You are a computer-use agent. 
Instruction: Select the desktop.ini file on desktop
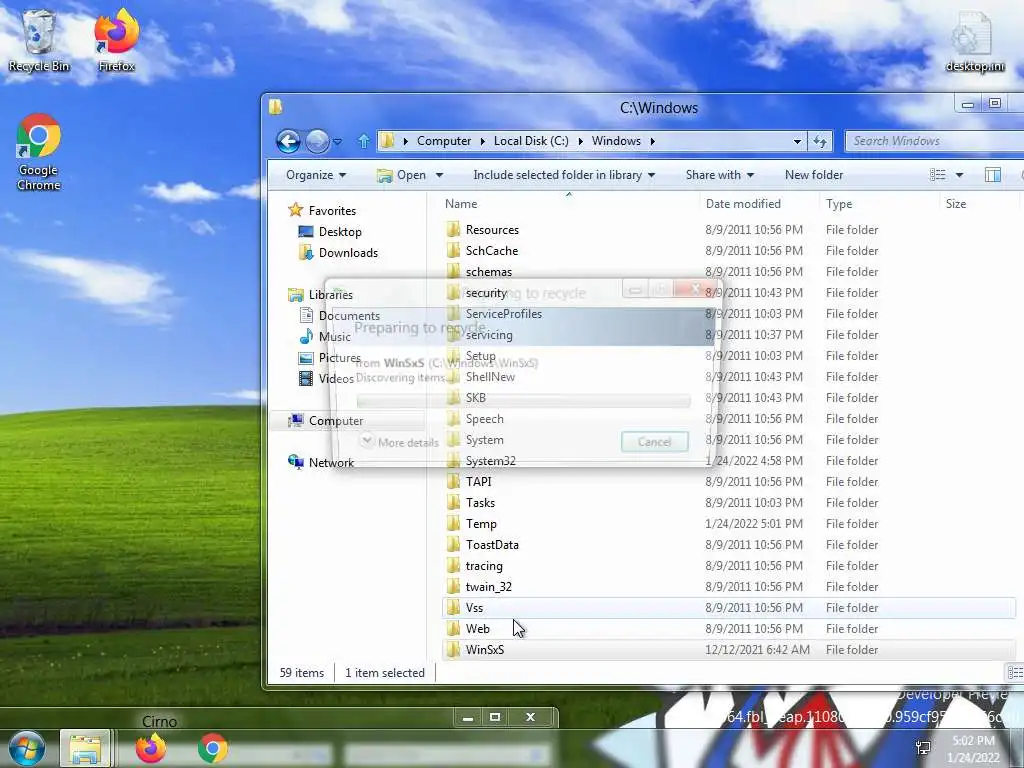pyautogui.click(x=974, y=41)
